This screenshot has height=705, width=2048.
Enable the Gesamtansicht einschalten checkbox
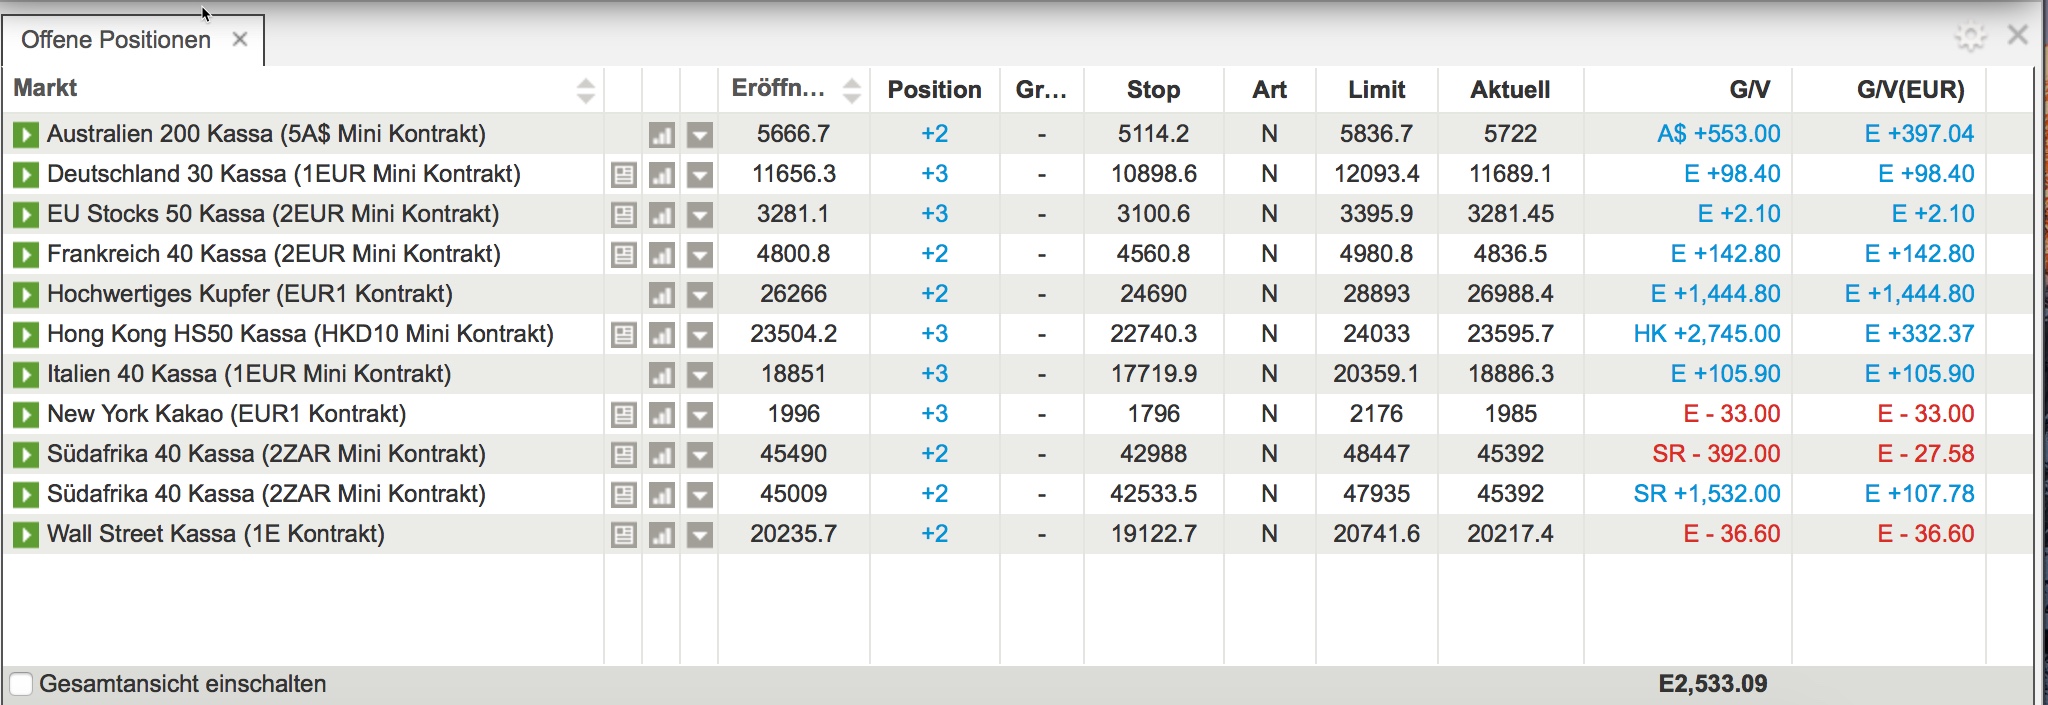(x=21, y=684)
